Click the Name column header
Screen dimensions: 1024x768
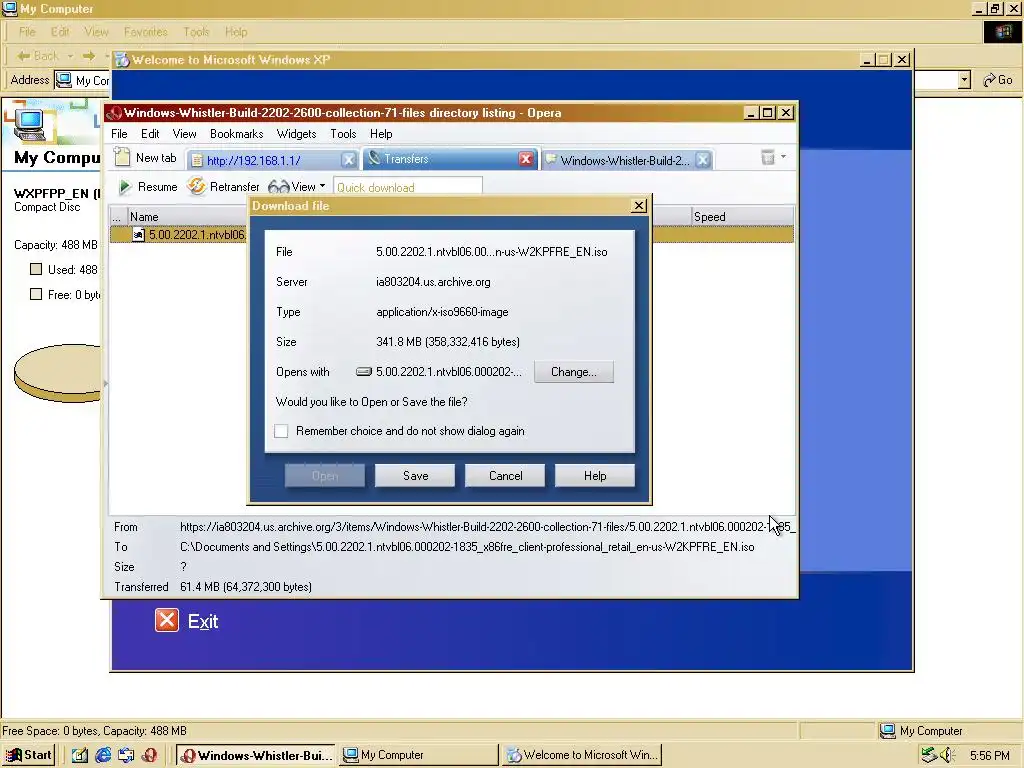coord(187,217)
